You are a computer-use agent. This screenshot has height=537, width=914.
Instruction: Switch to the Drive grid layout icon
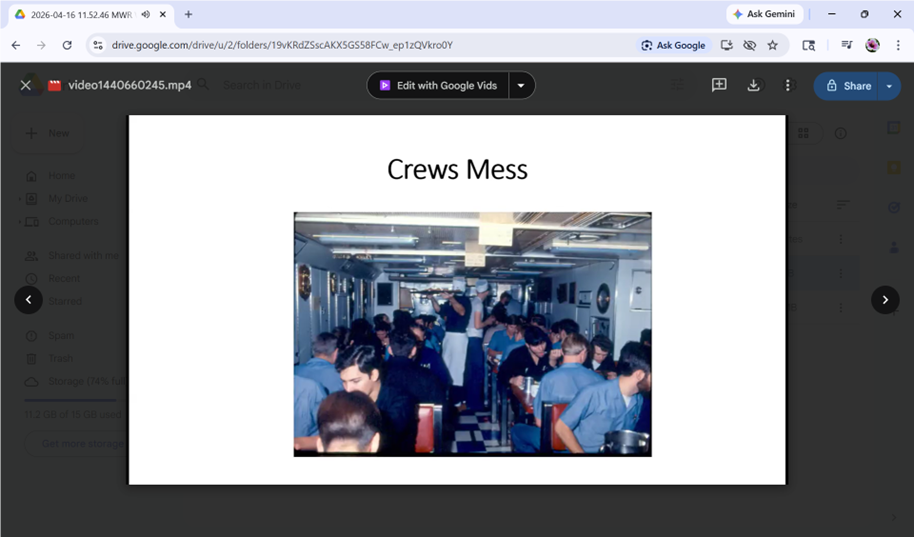click(x=803, y=133)
